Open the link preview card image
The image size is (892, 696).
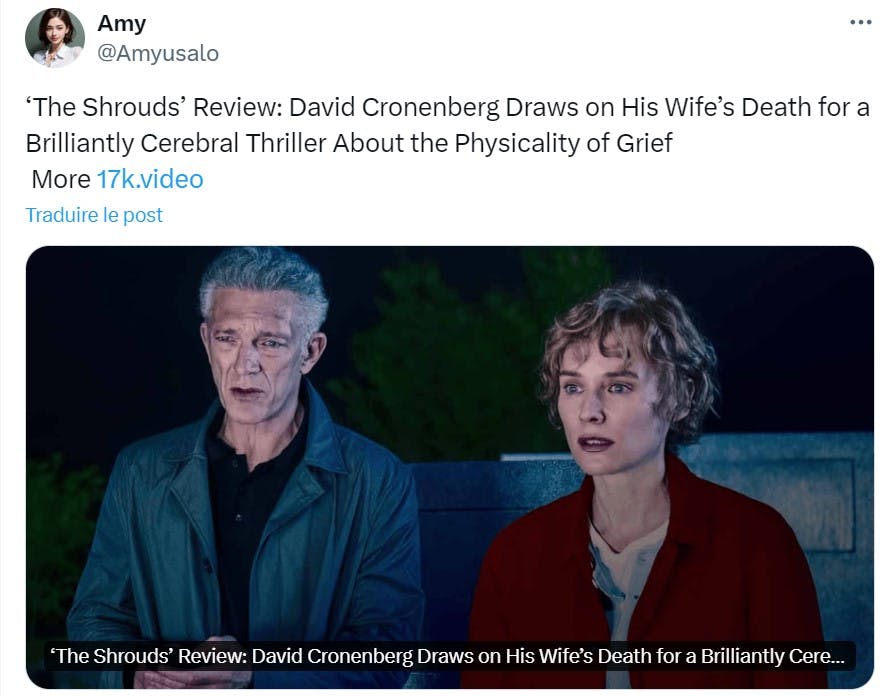(x=450, y=467)
